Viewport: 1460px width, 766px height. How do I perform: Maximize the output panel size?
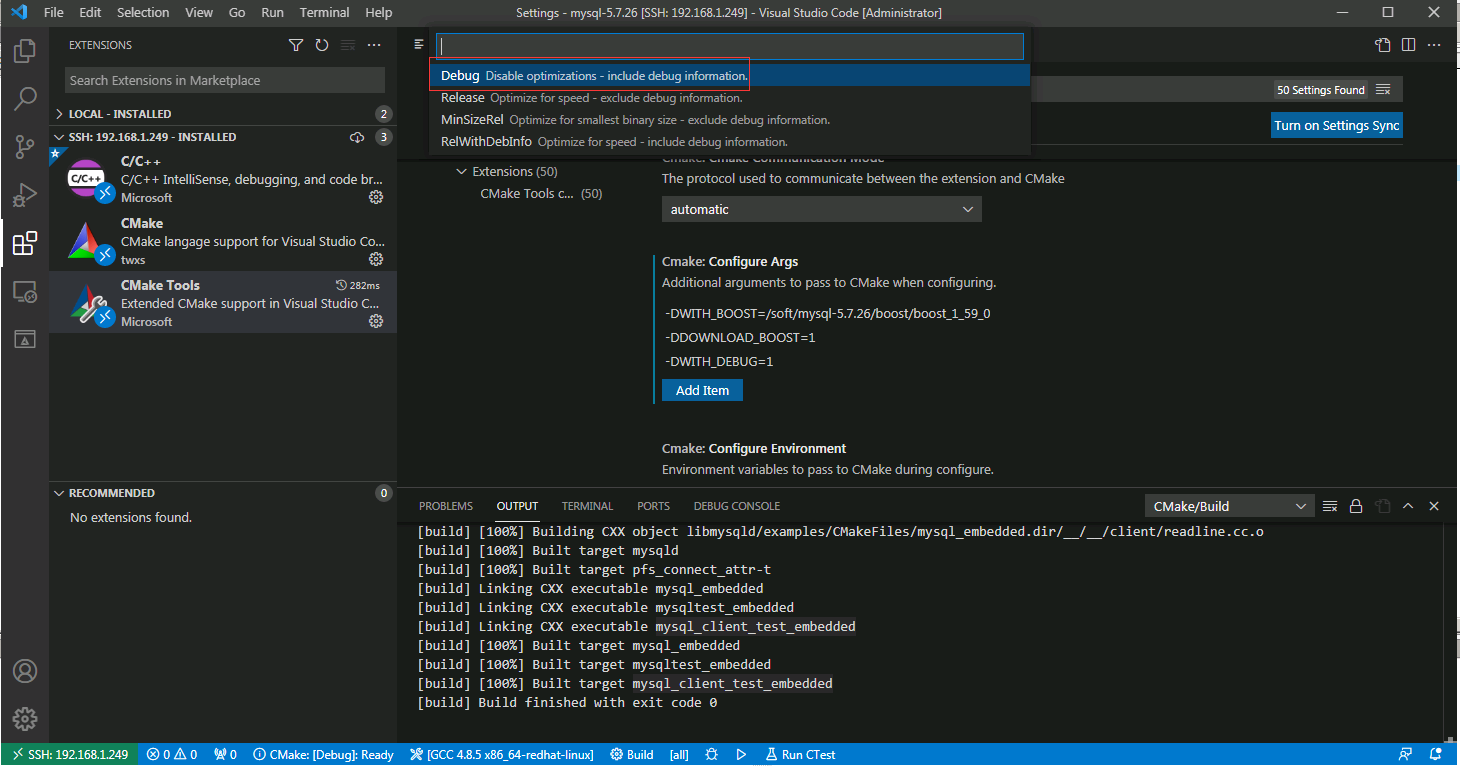(1408, 506)
